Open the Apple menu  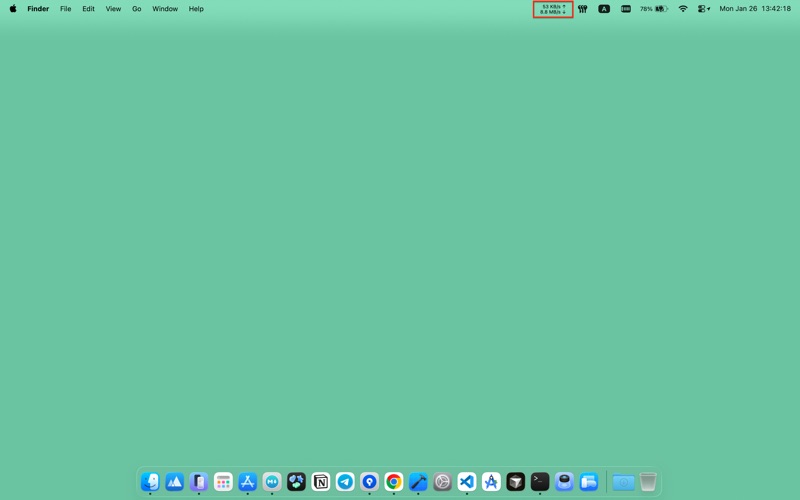click(x=13, y=9)
